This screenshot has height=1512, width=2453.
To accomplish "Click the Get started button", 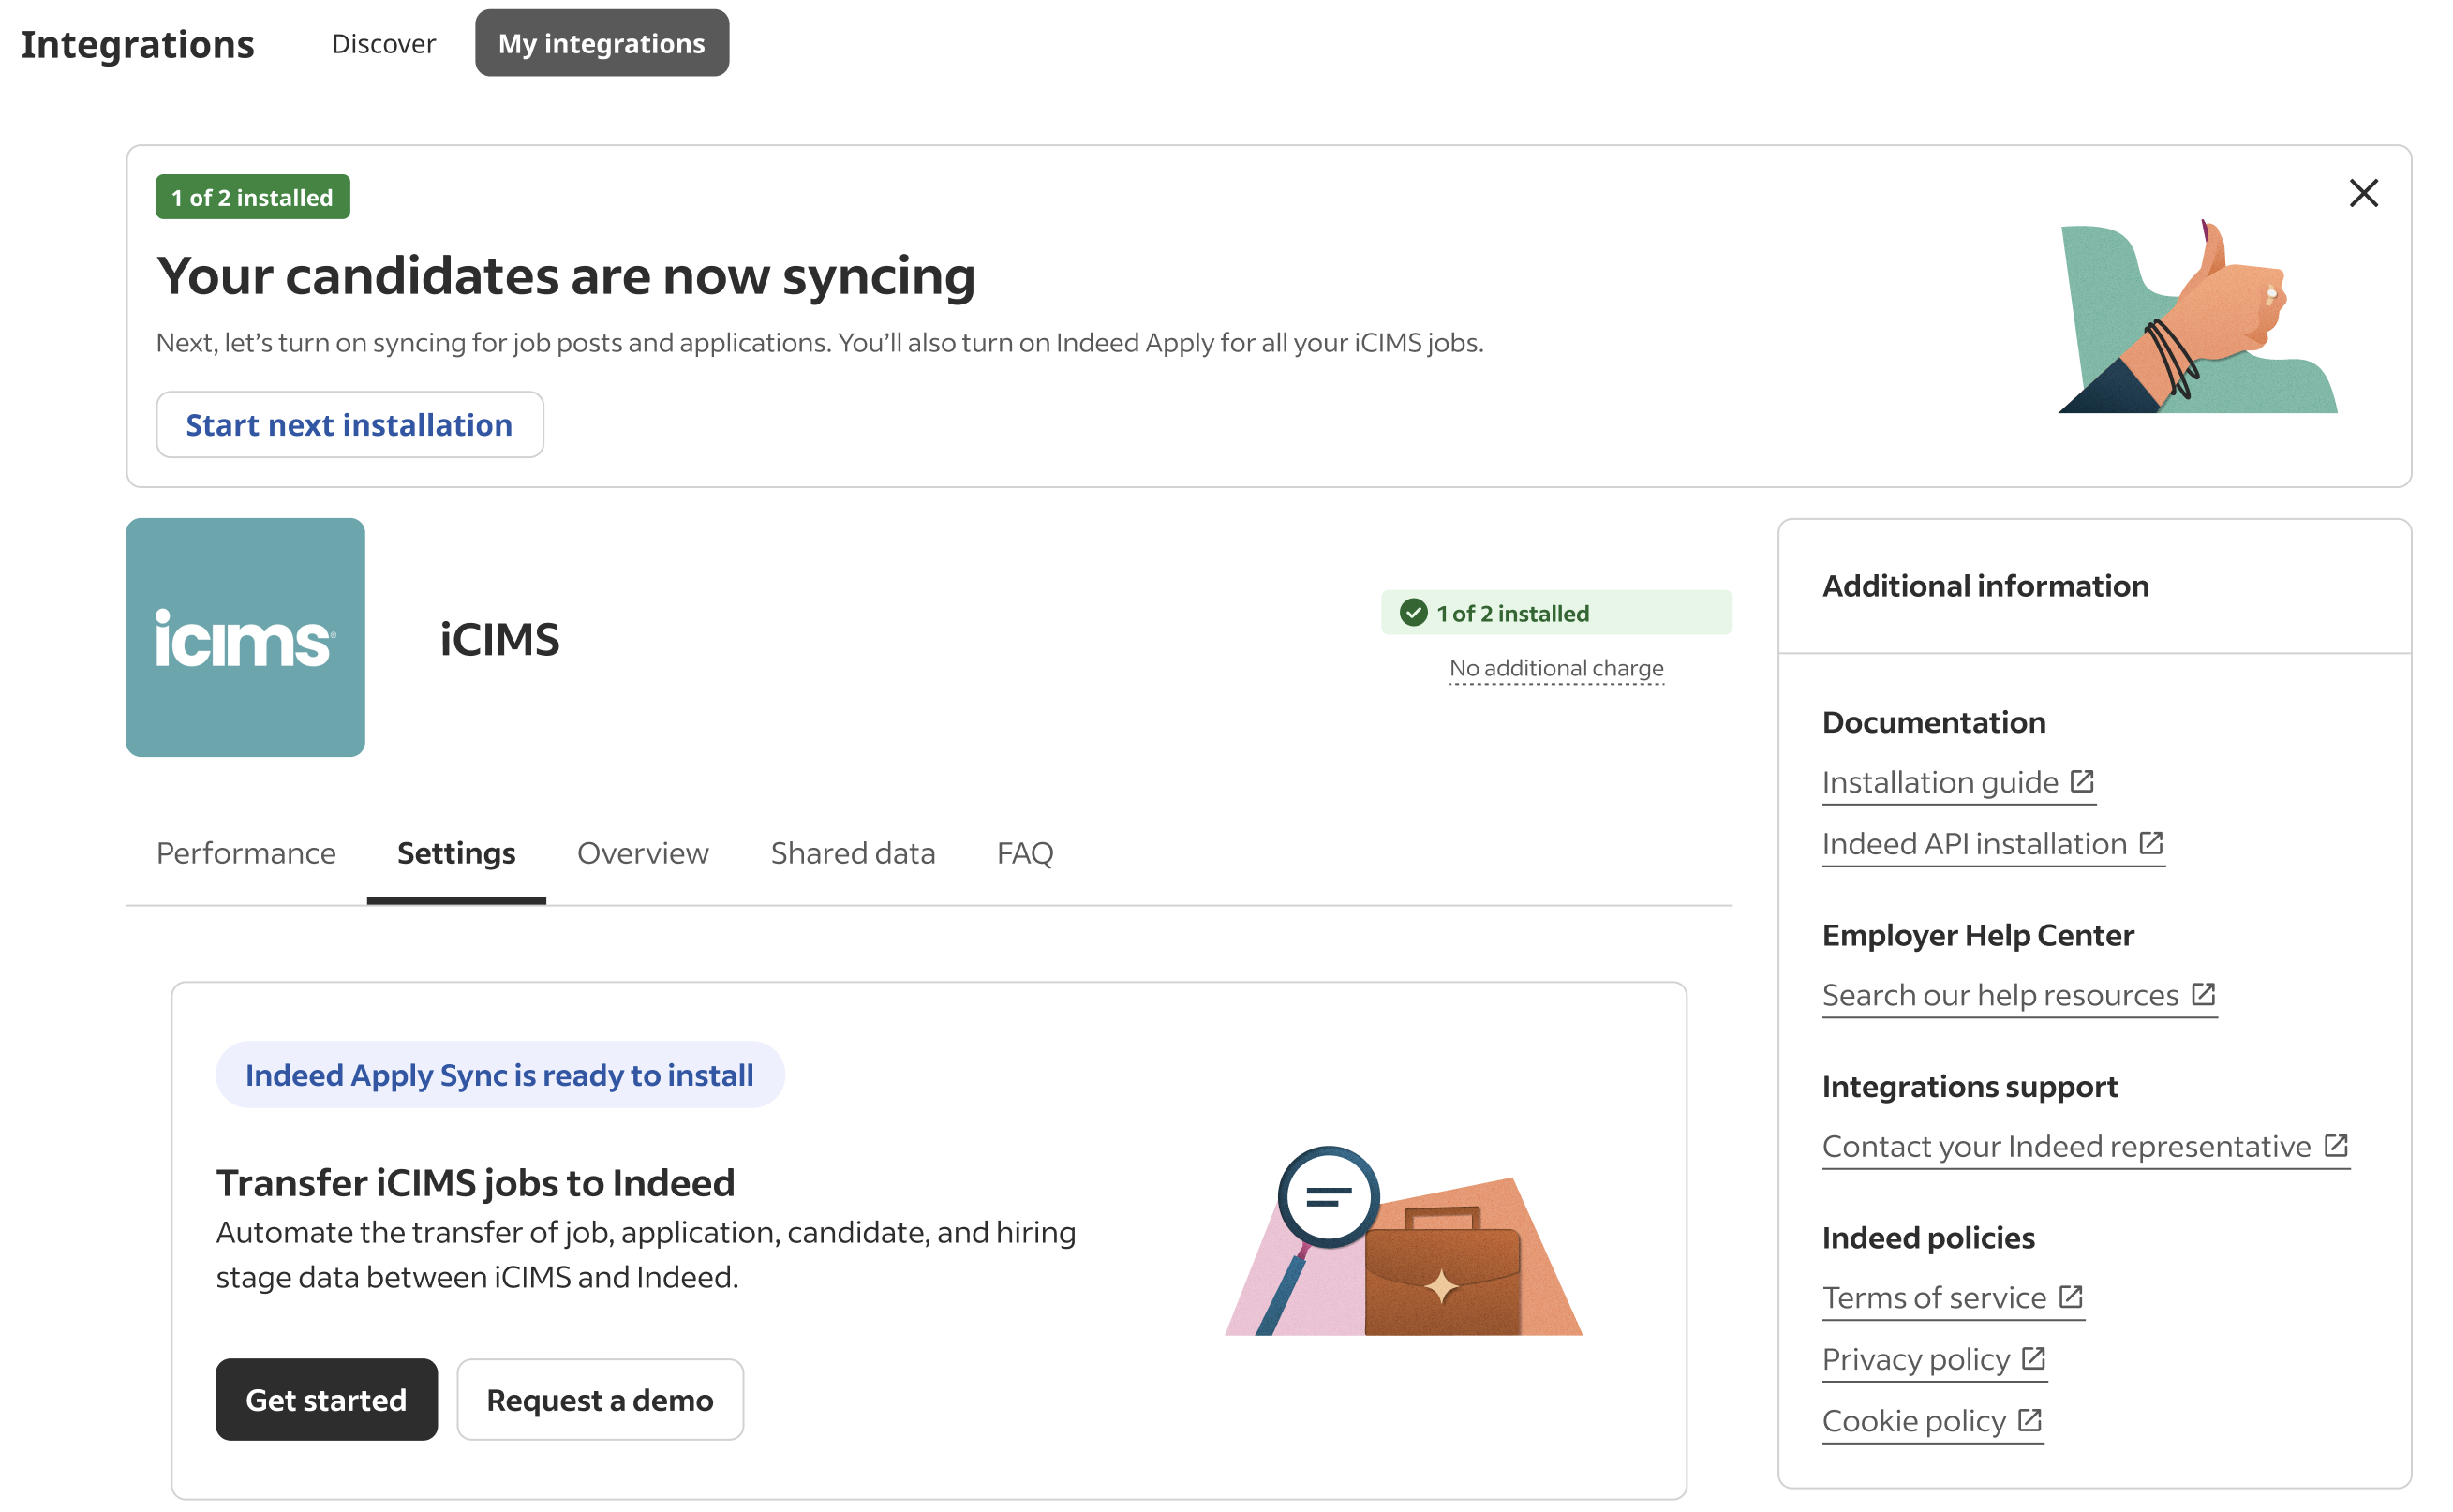I will click(327, 1400).
